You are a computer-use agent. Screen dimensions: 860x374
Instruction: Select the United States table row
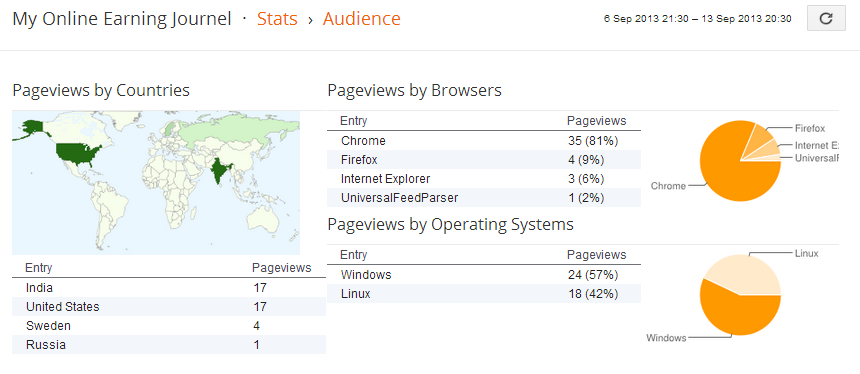point(169,307)
